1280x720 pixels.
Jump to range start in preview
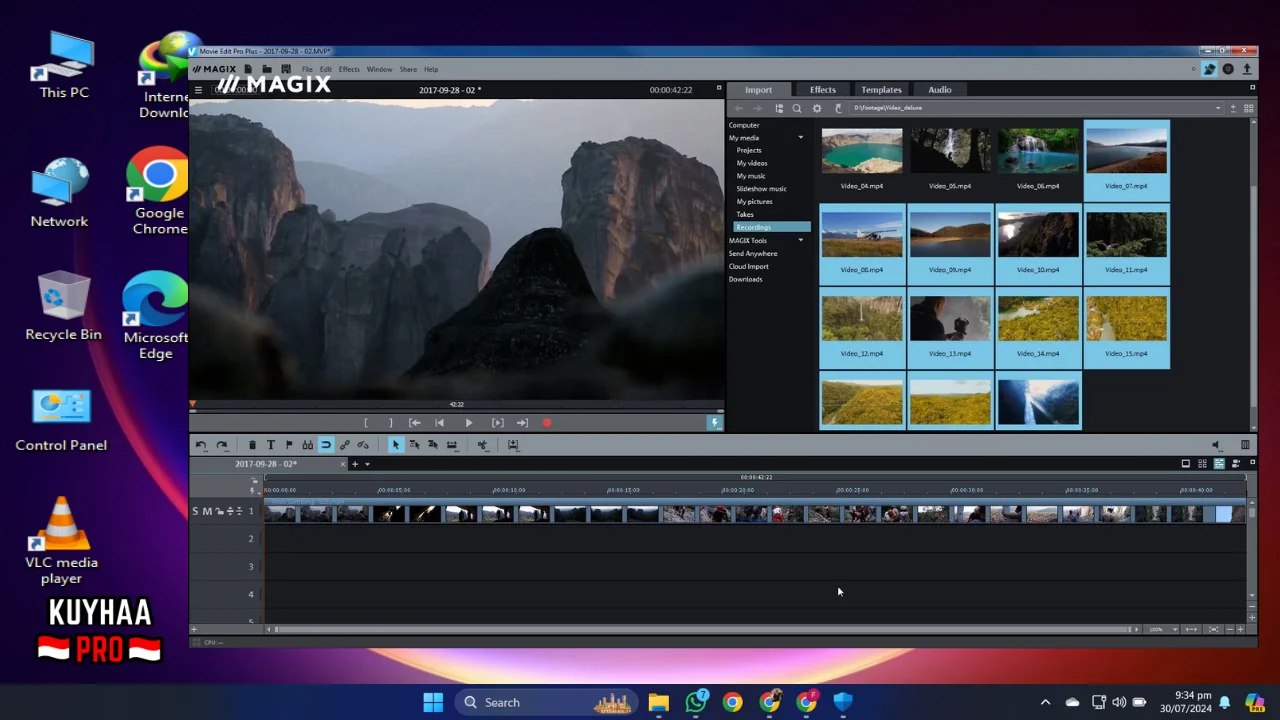414,423
